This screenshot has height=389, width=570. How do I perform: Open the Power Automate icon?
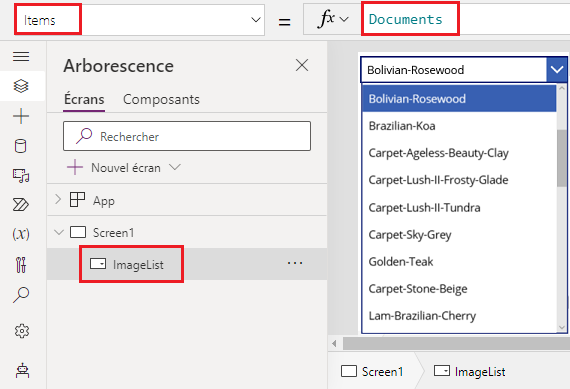[21, 205]
